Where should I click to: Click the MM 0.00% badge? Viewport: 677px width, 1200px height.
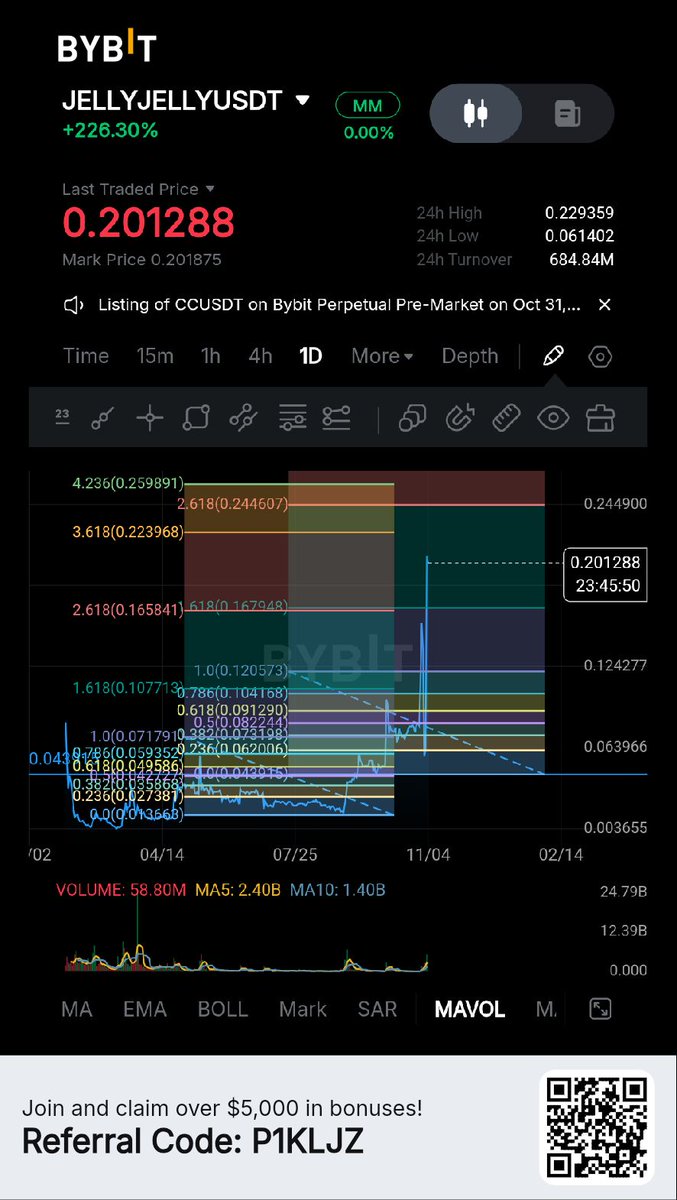368,117
